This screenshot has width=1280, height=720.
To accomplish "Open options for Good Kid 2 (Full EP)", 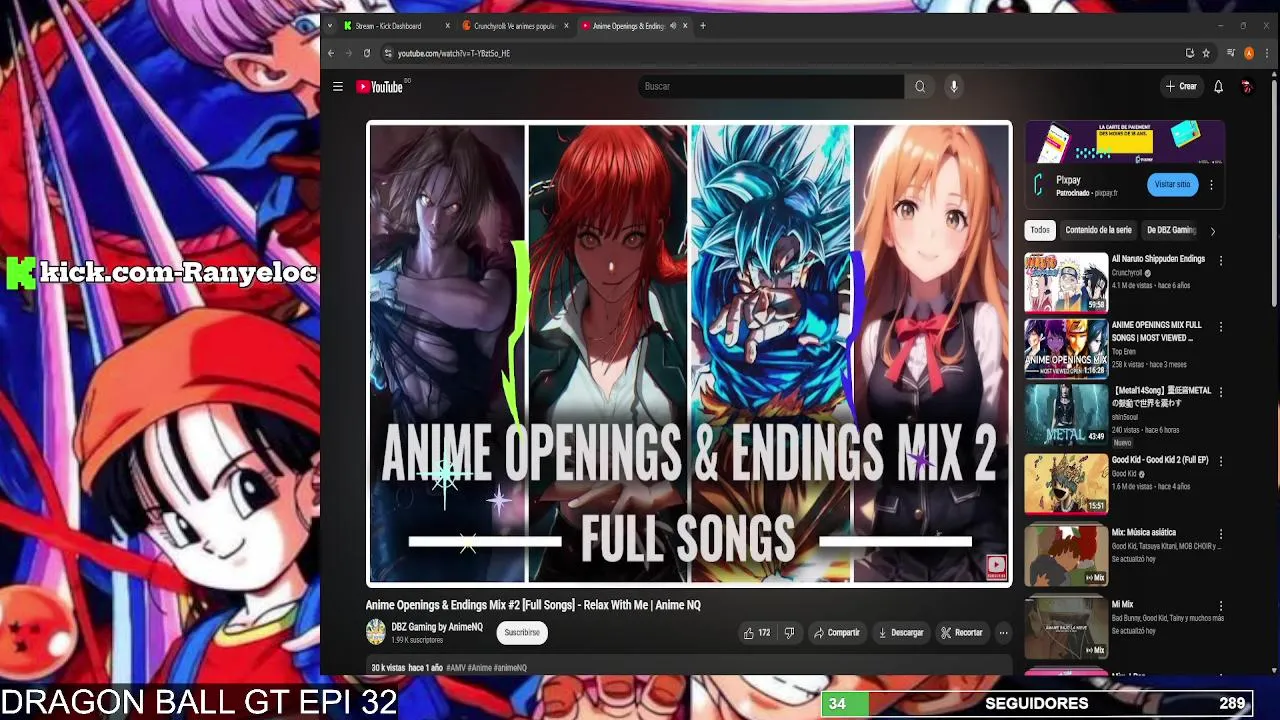I will click(1220, 462).
